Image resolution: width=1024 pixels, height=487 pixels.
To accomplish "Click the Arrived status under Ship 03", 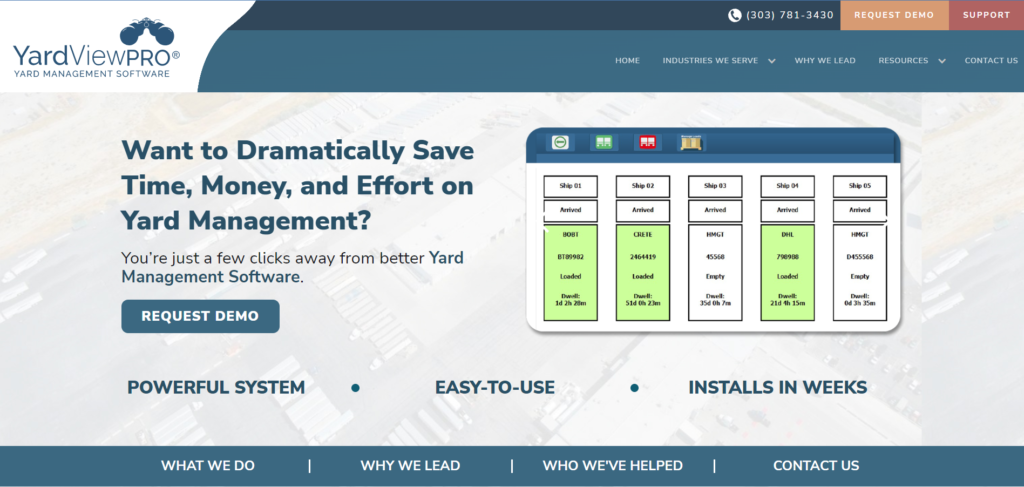I will click(715, 210).
